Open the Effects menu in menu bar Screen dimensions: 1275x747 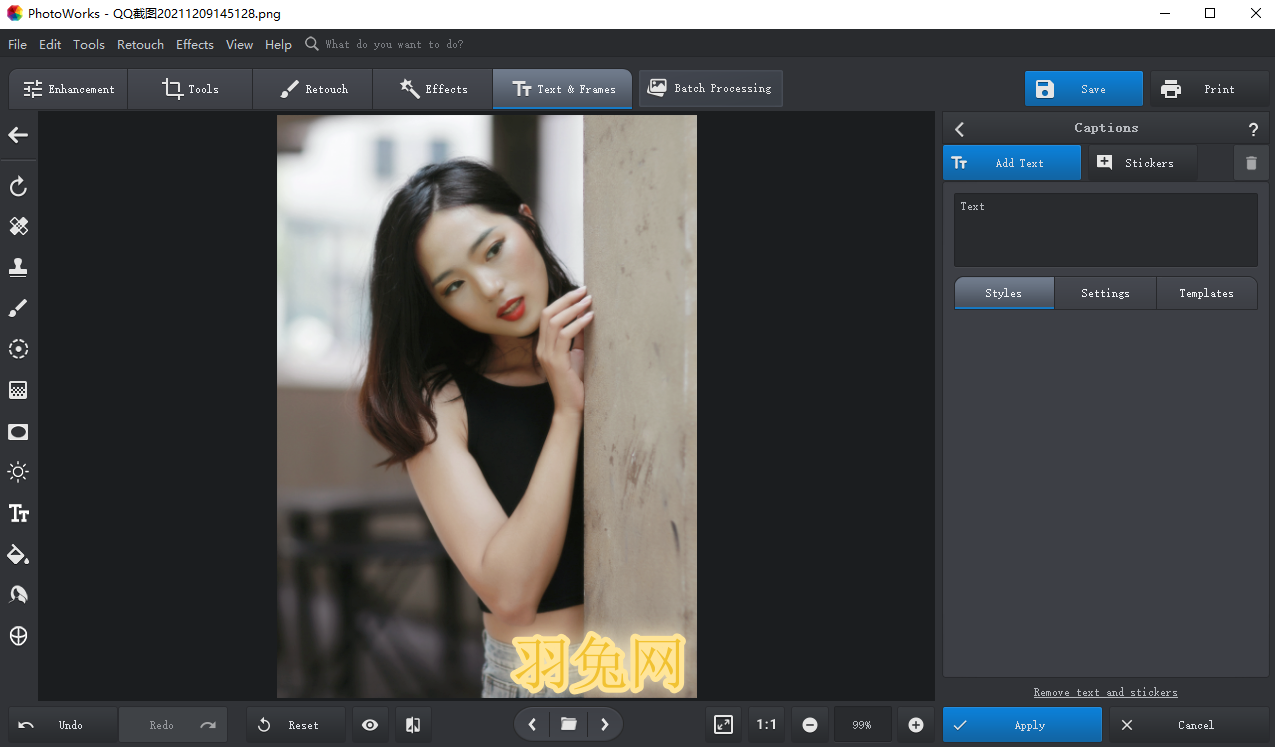[194, 44]
